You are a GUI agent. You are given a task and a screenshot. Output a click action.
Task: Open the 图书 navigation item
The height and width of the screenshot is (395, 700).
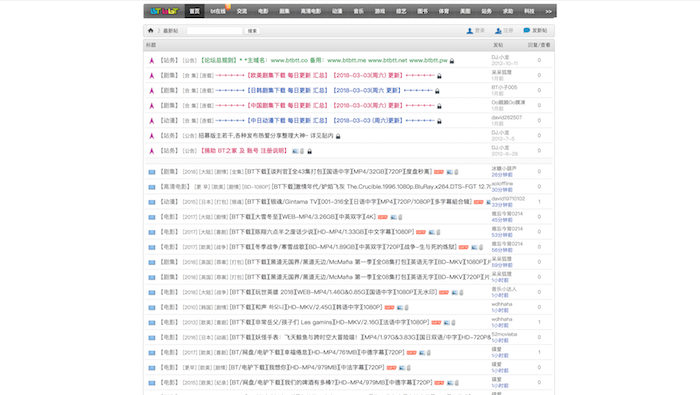422,11
